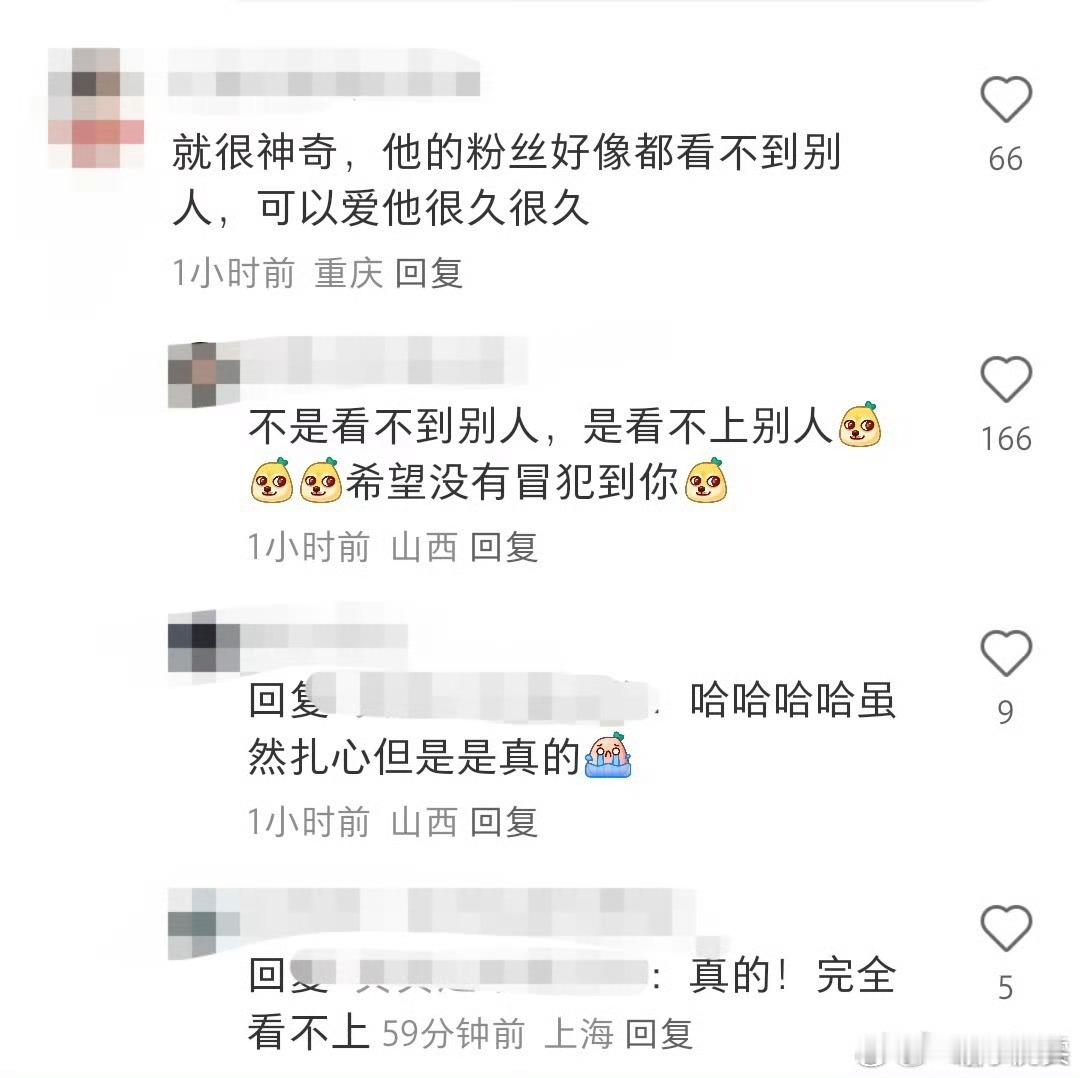The width and height of the screenshot is (1080, 1078).
Task: Open the mentioned user in 哈哈哈哈 reply
Action: click(x=492, y=699)
